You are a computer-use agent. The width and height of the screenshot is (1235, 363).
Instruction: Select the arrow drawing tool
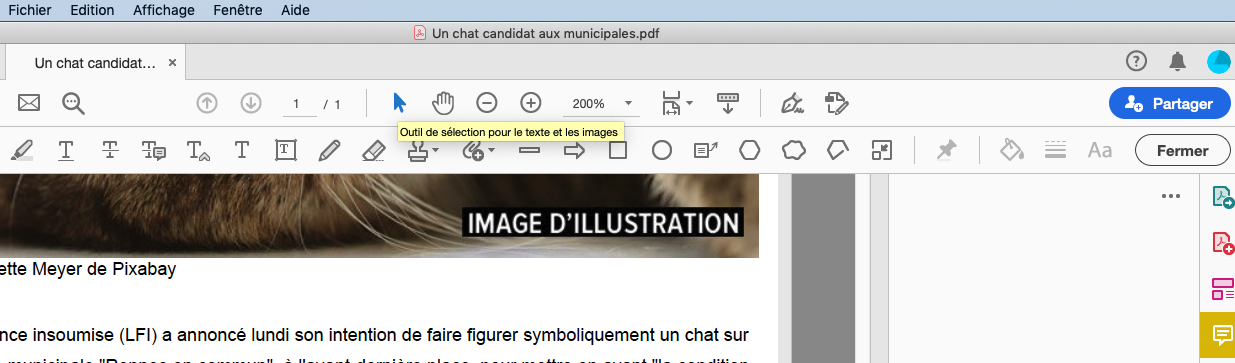pyautogui.click(x=574, y=150)
